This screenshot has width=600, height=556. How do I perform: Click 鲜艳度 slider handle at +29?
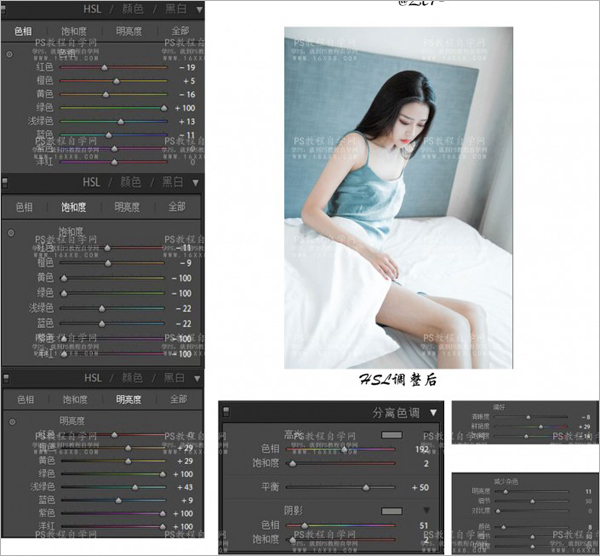tap(541, 426)
